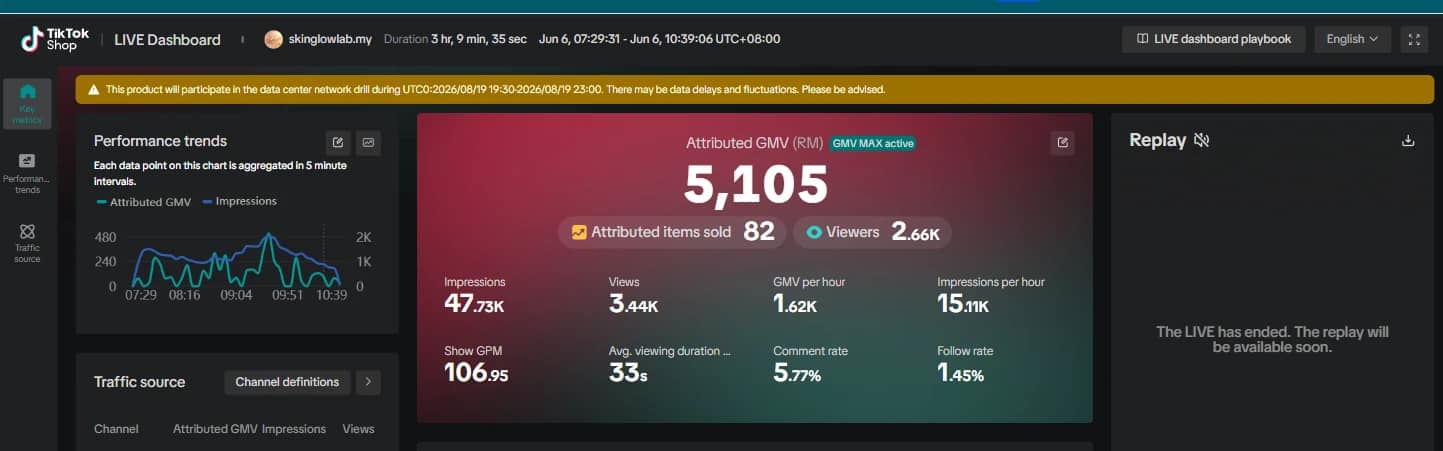
Task: Click the Follow rate 1.45% metric
Action: click(x=965, y=365)
